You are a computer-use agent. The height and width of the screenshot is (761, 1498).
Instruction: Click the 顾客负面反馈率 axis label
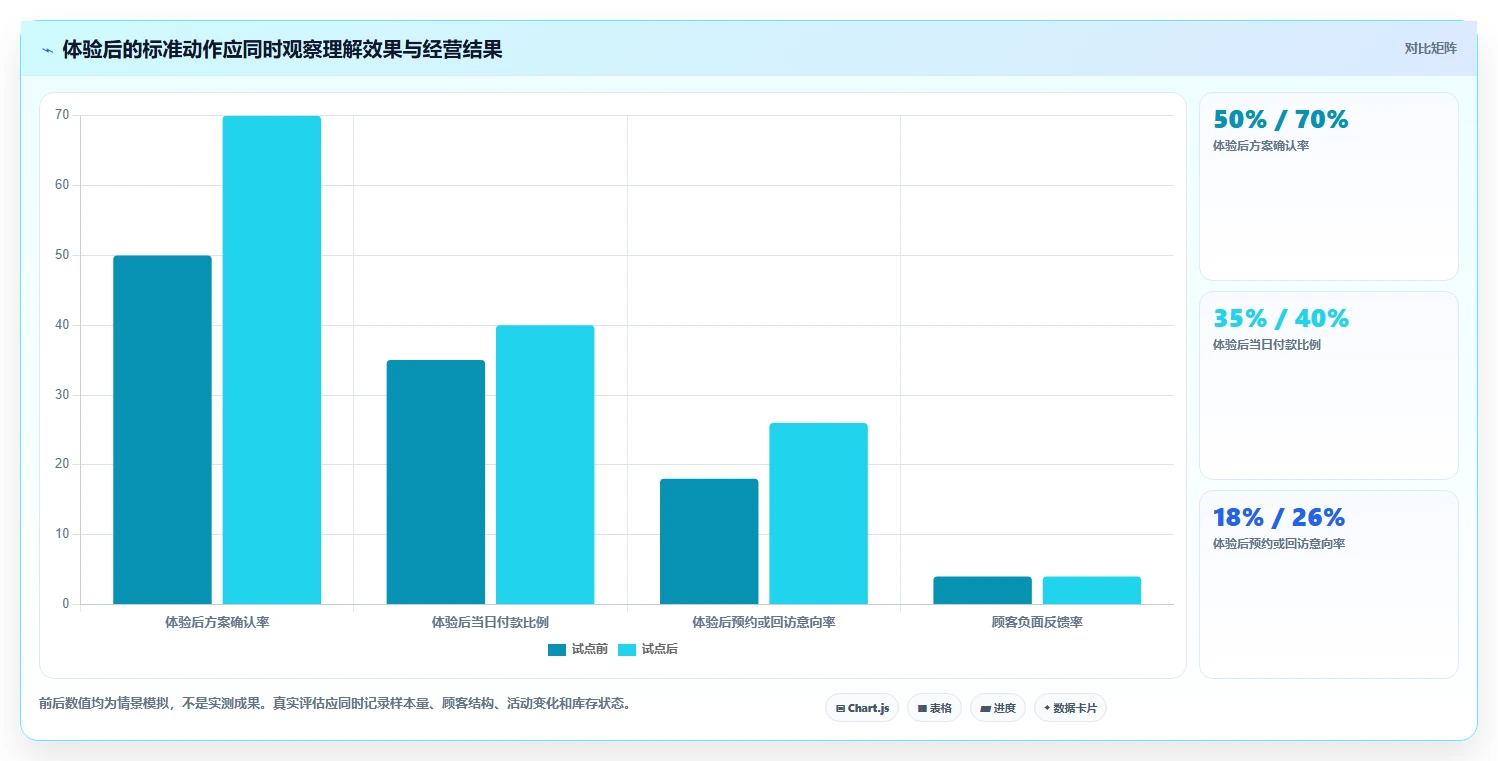[x=1037, y=622]
